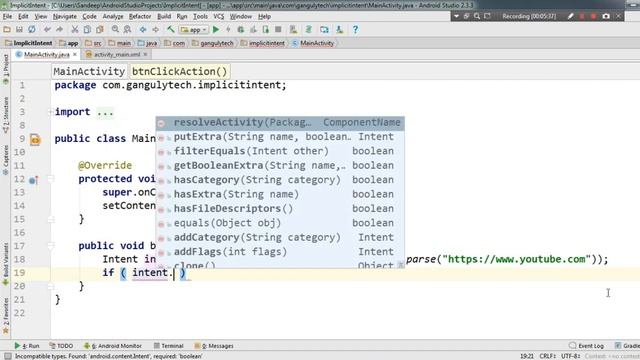The width and height of the screenshot is (640, 360).
Task: Click the navigate Forward arrow icon
Action: pyautogui.click(x=156, y=29)
